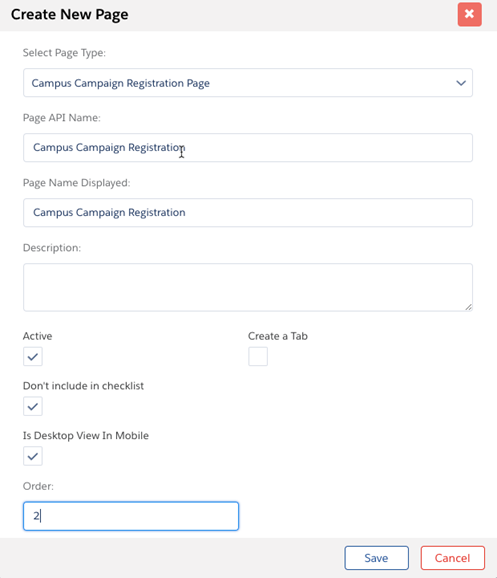Click the chevron arrow in page type selector

tap(461, 83)
